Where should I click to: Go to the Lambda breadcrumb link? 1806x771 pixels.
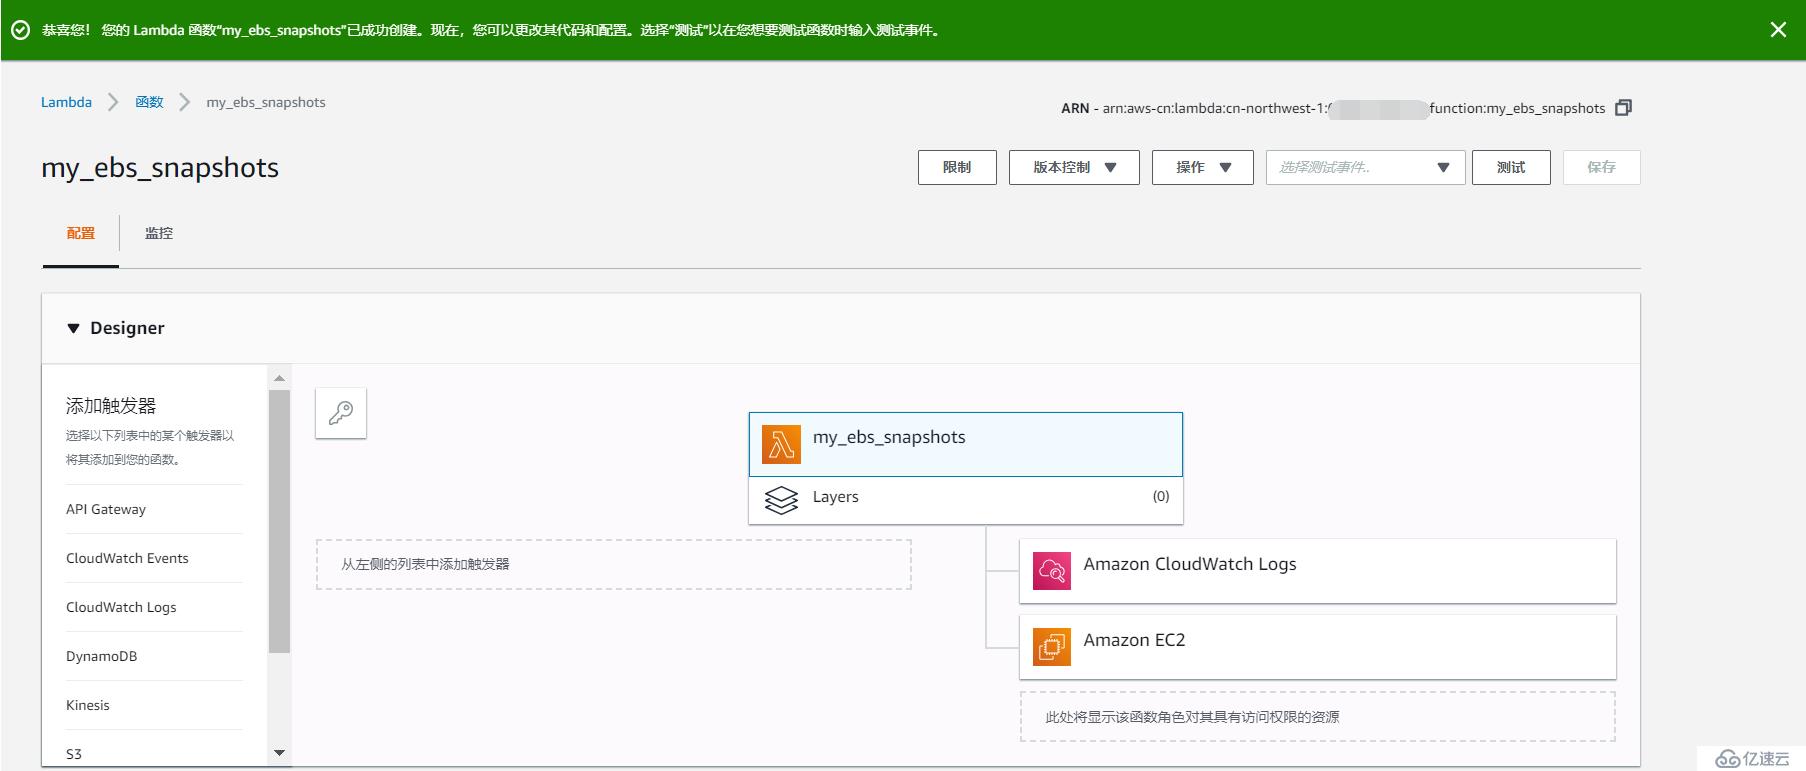(66, 102)
